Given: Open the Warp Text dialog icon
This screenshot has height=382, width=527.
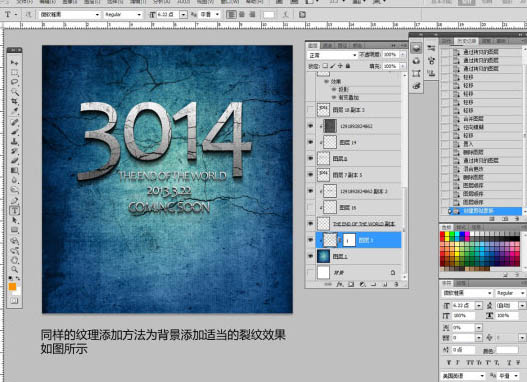Looking at the screenshot, I should click(285, 14).
